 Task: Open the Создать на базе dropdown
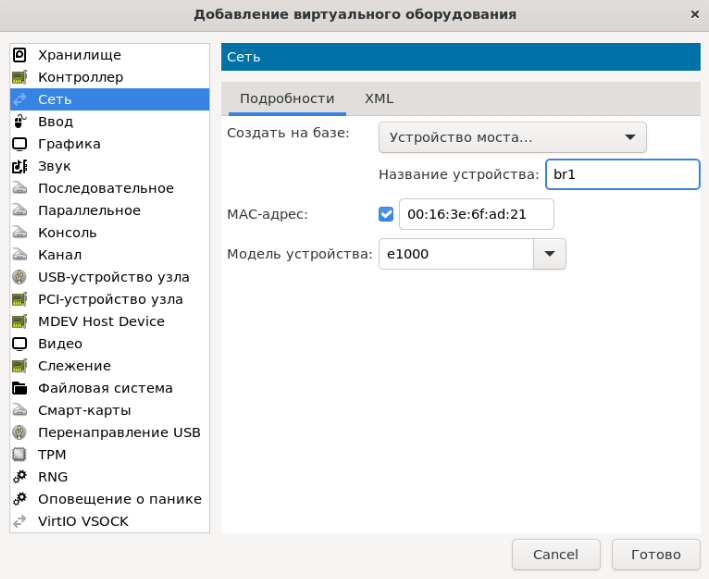(512, 137)
